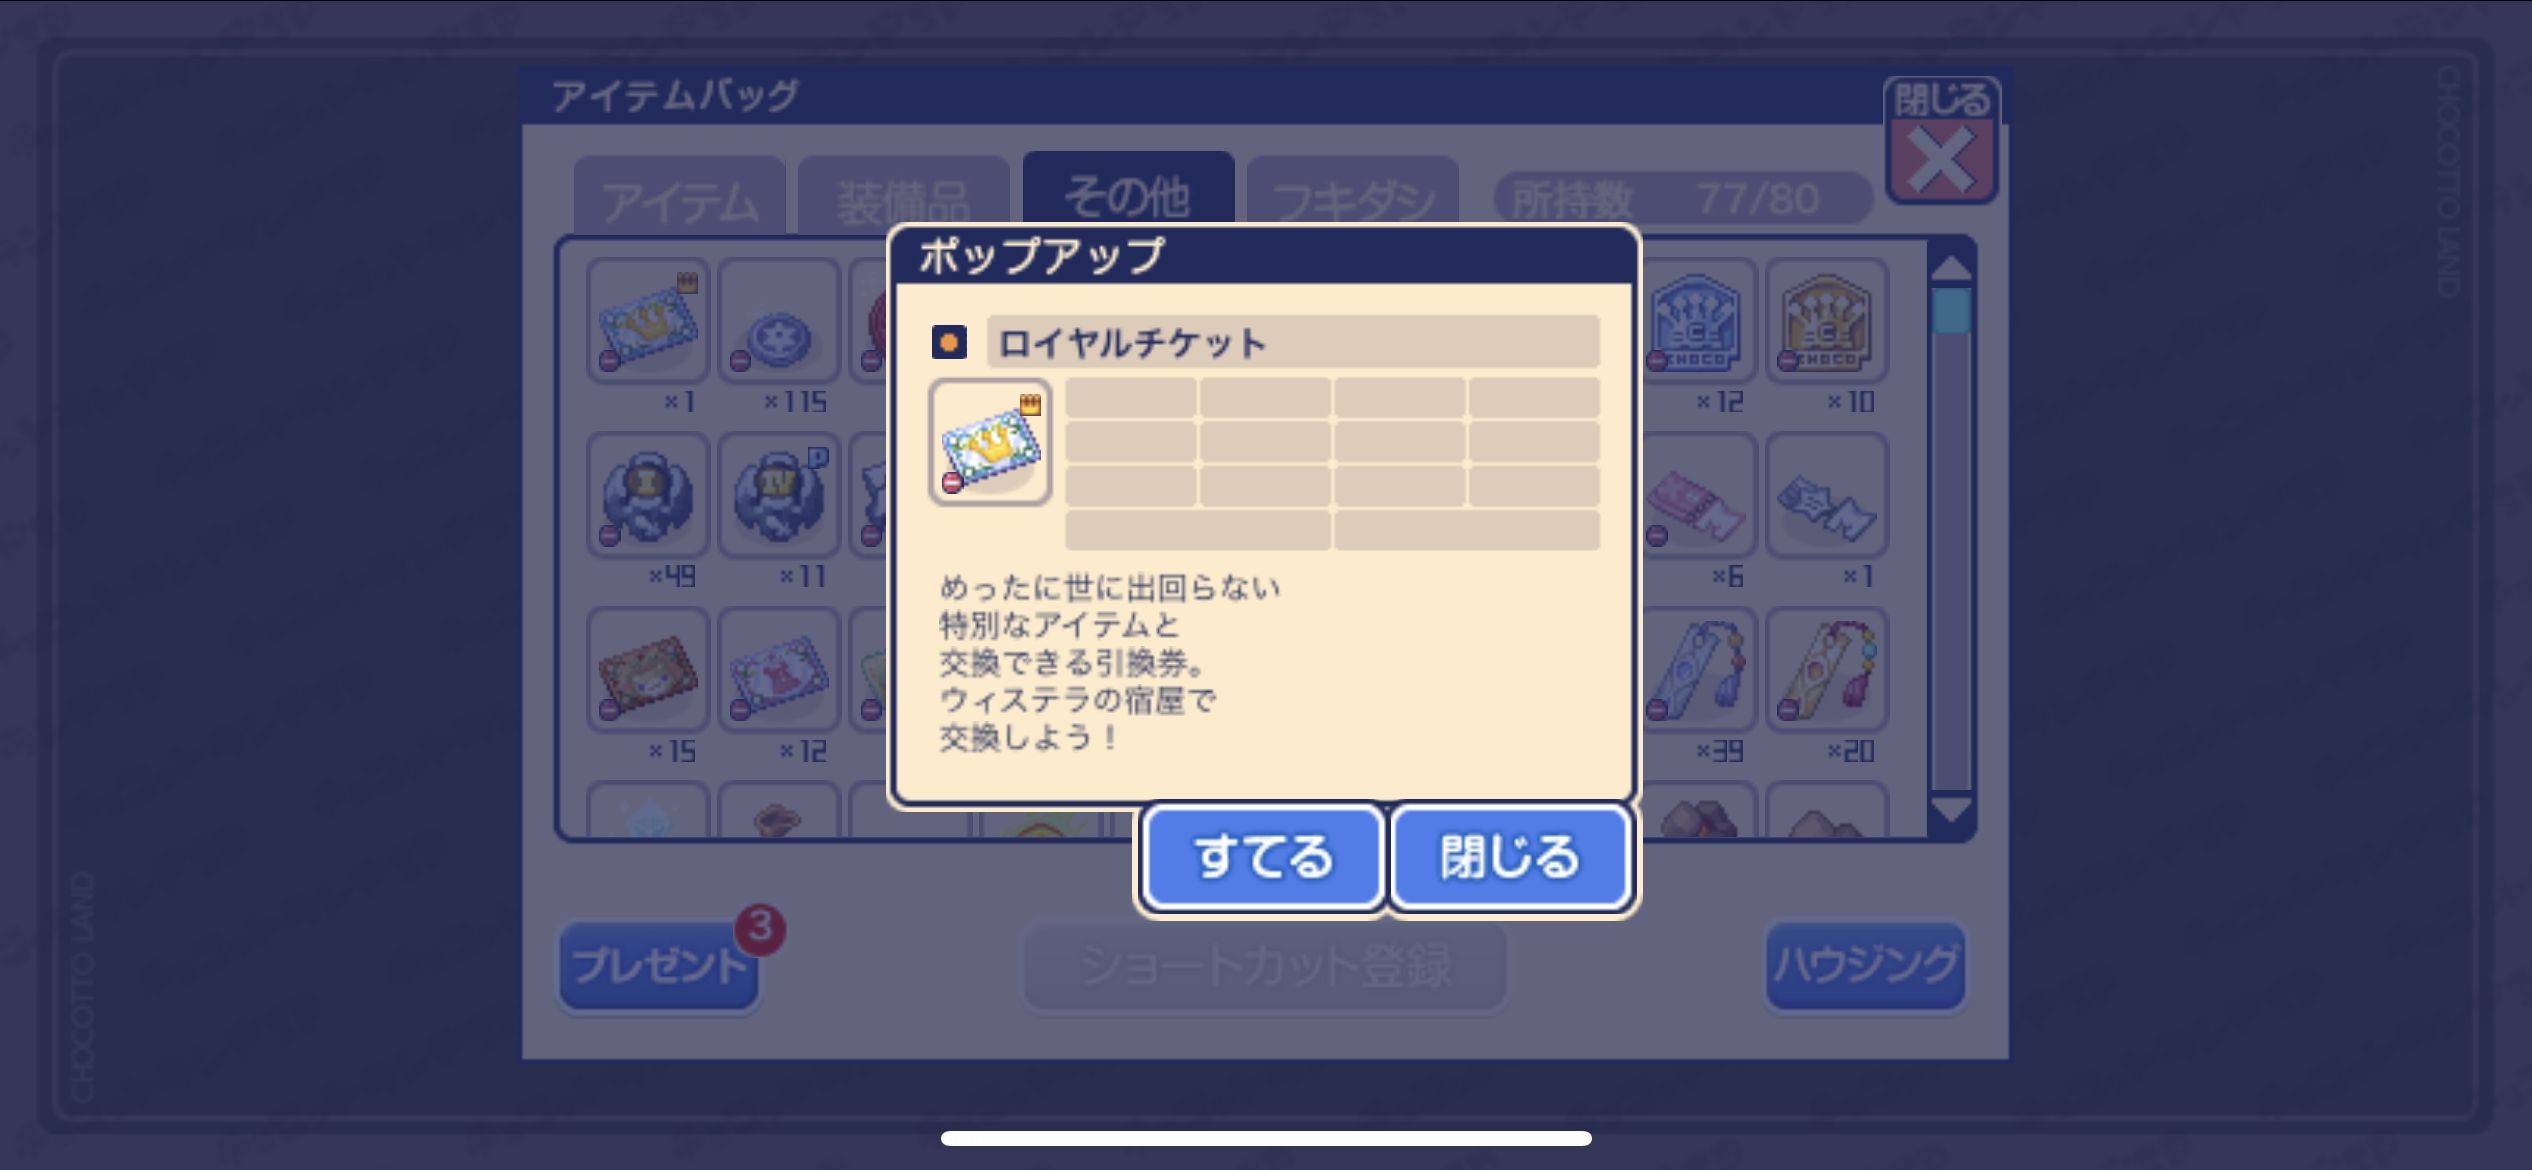This screenshot has height=1170, width=2532.
Task: Open the ハウジング menu
Action: [1865, 965]
